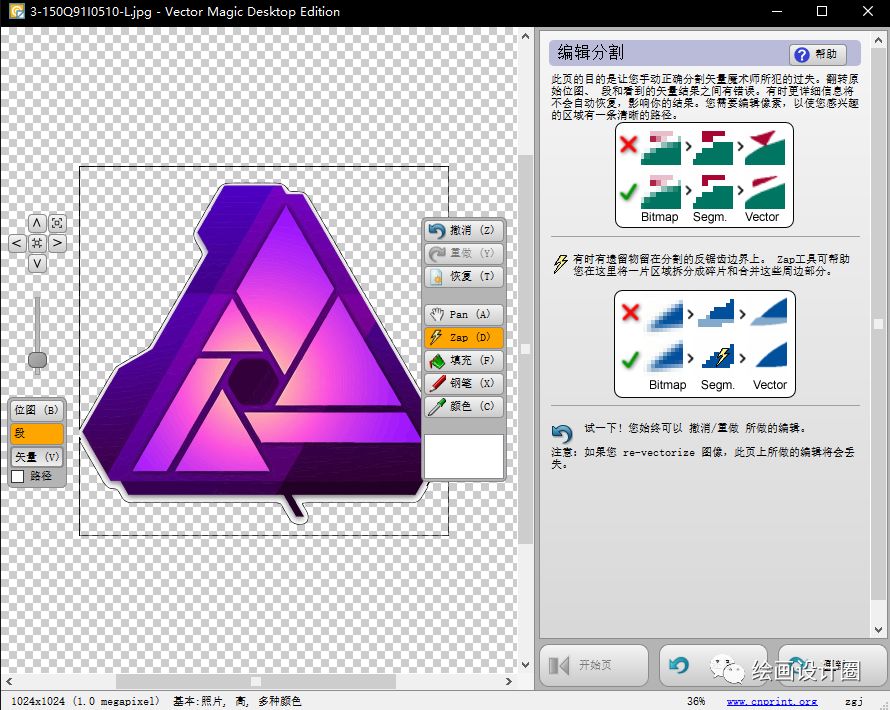Click the center view navigation button

pos(37,243)
